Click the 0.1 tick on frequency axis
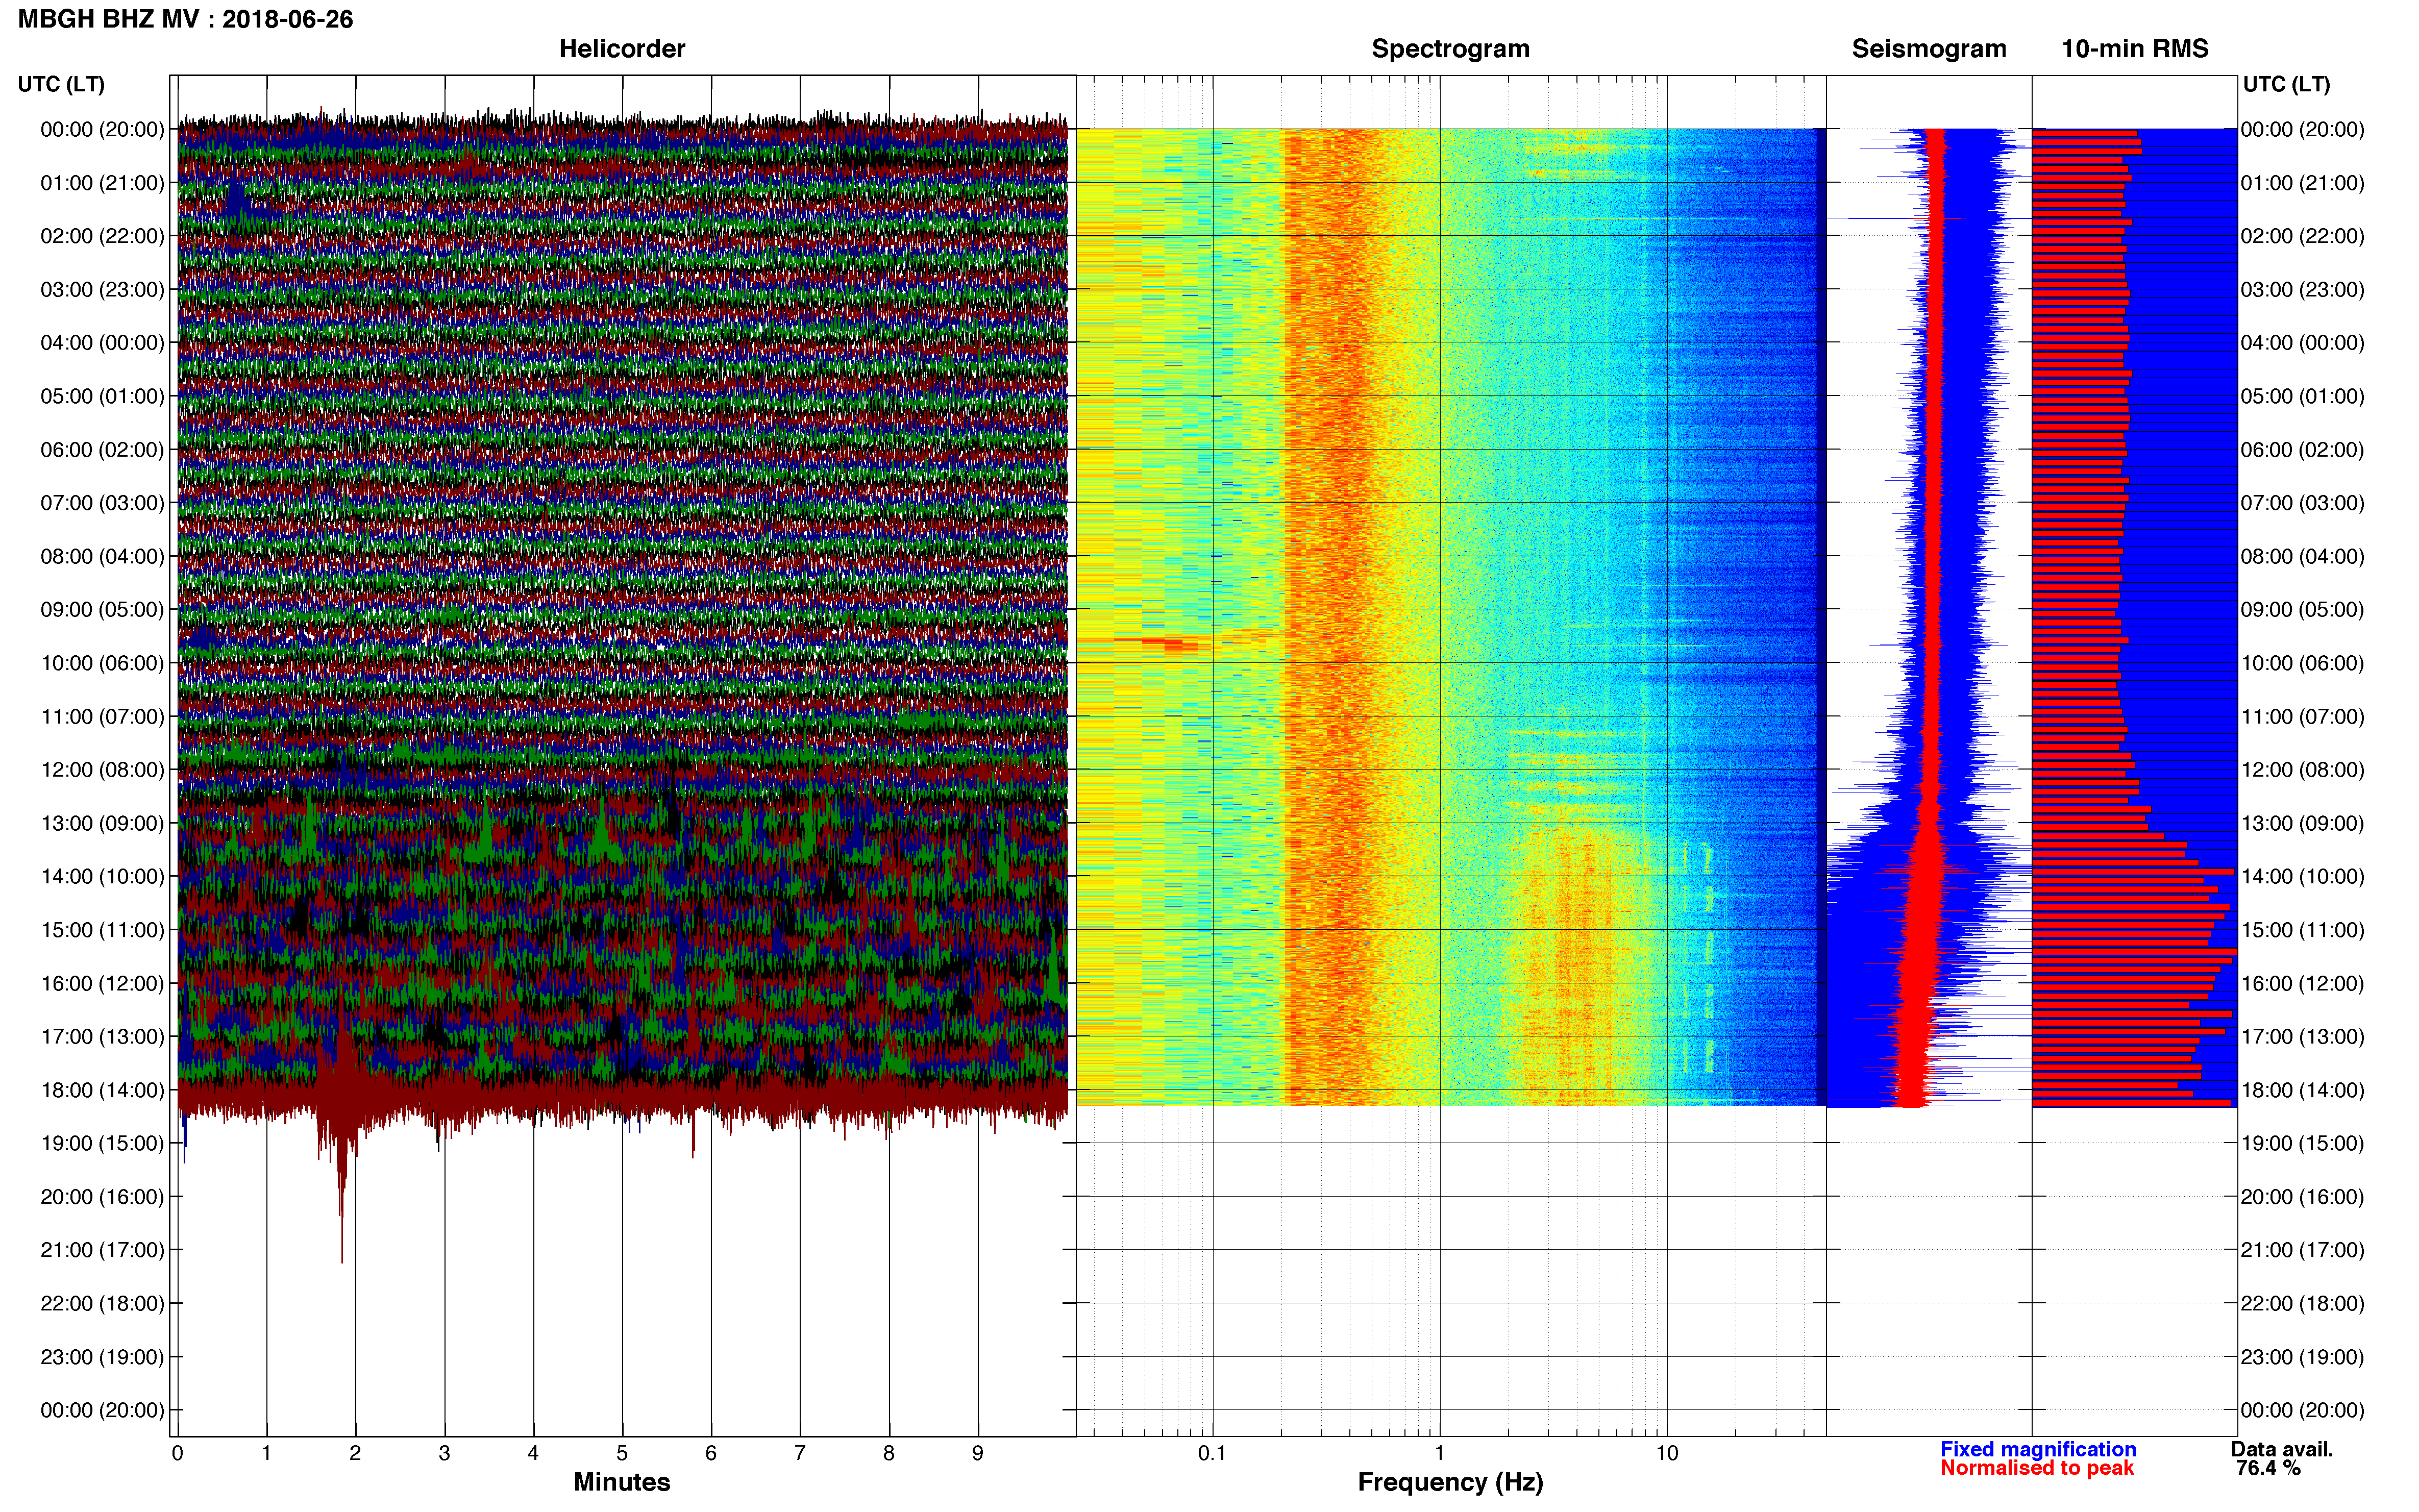 tap(1212, 1453)
